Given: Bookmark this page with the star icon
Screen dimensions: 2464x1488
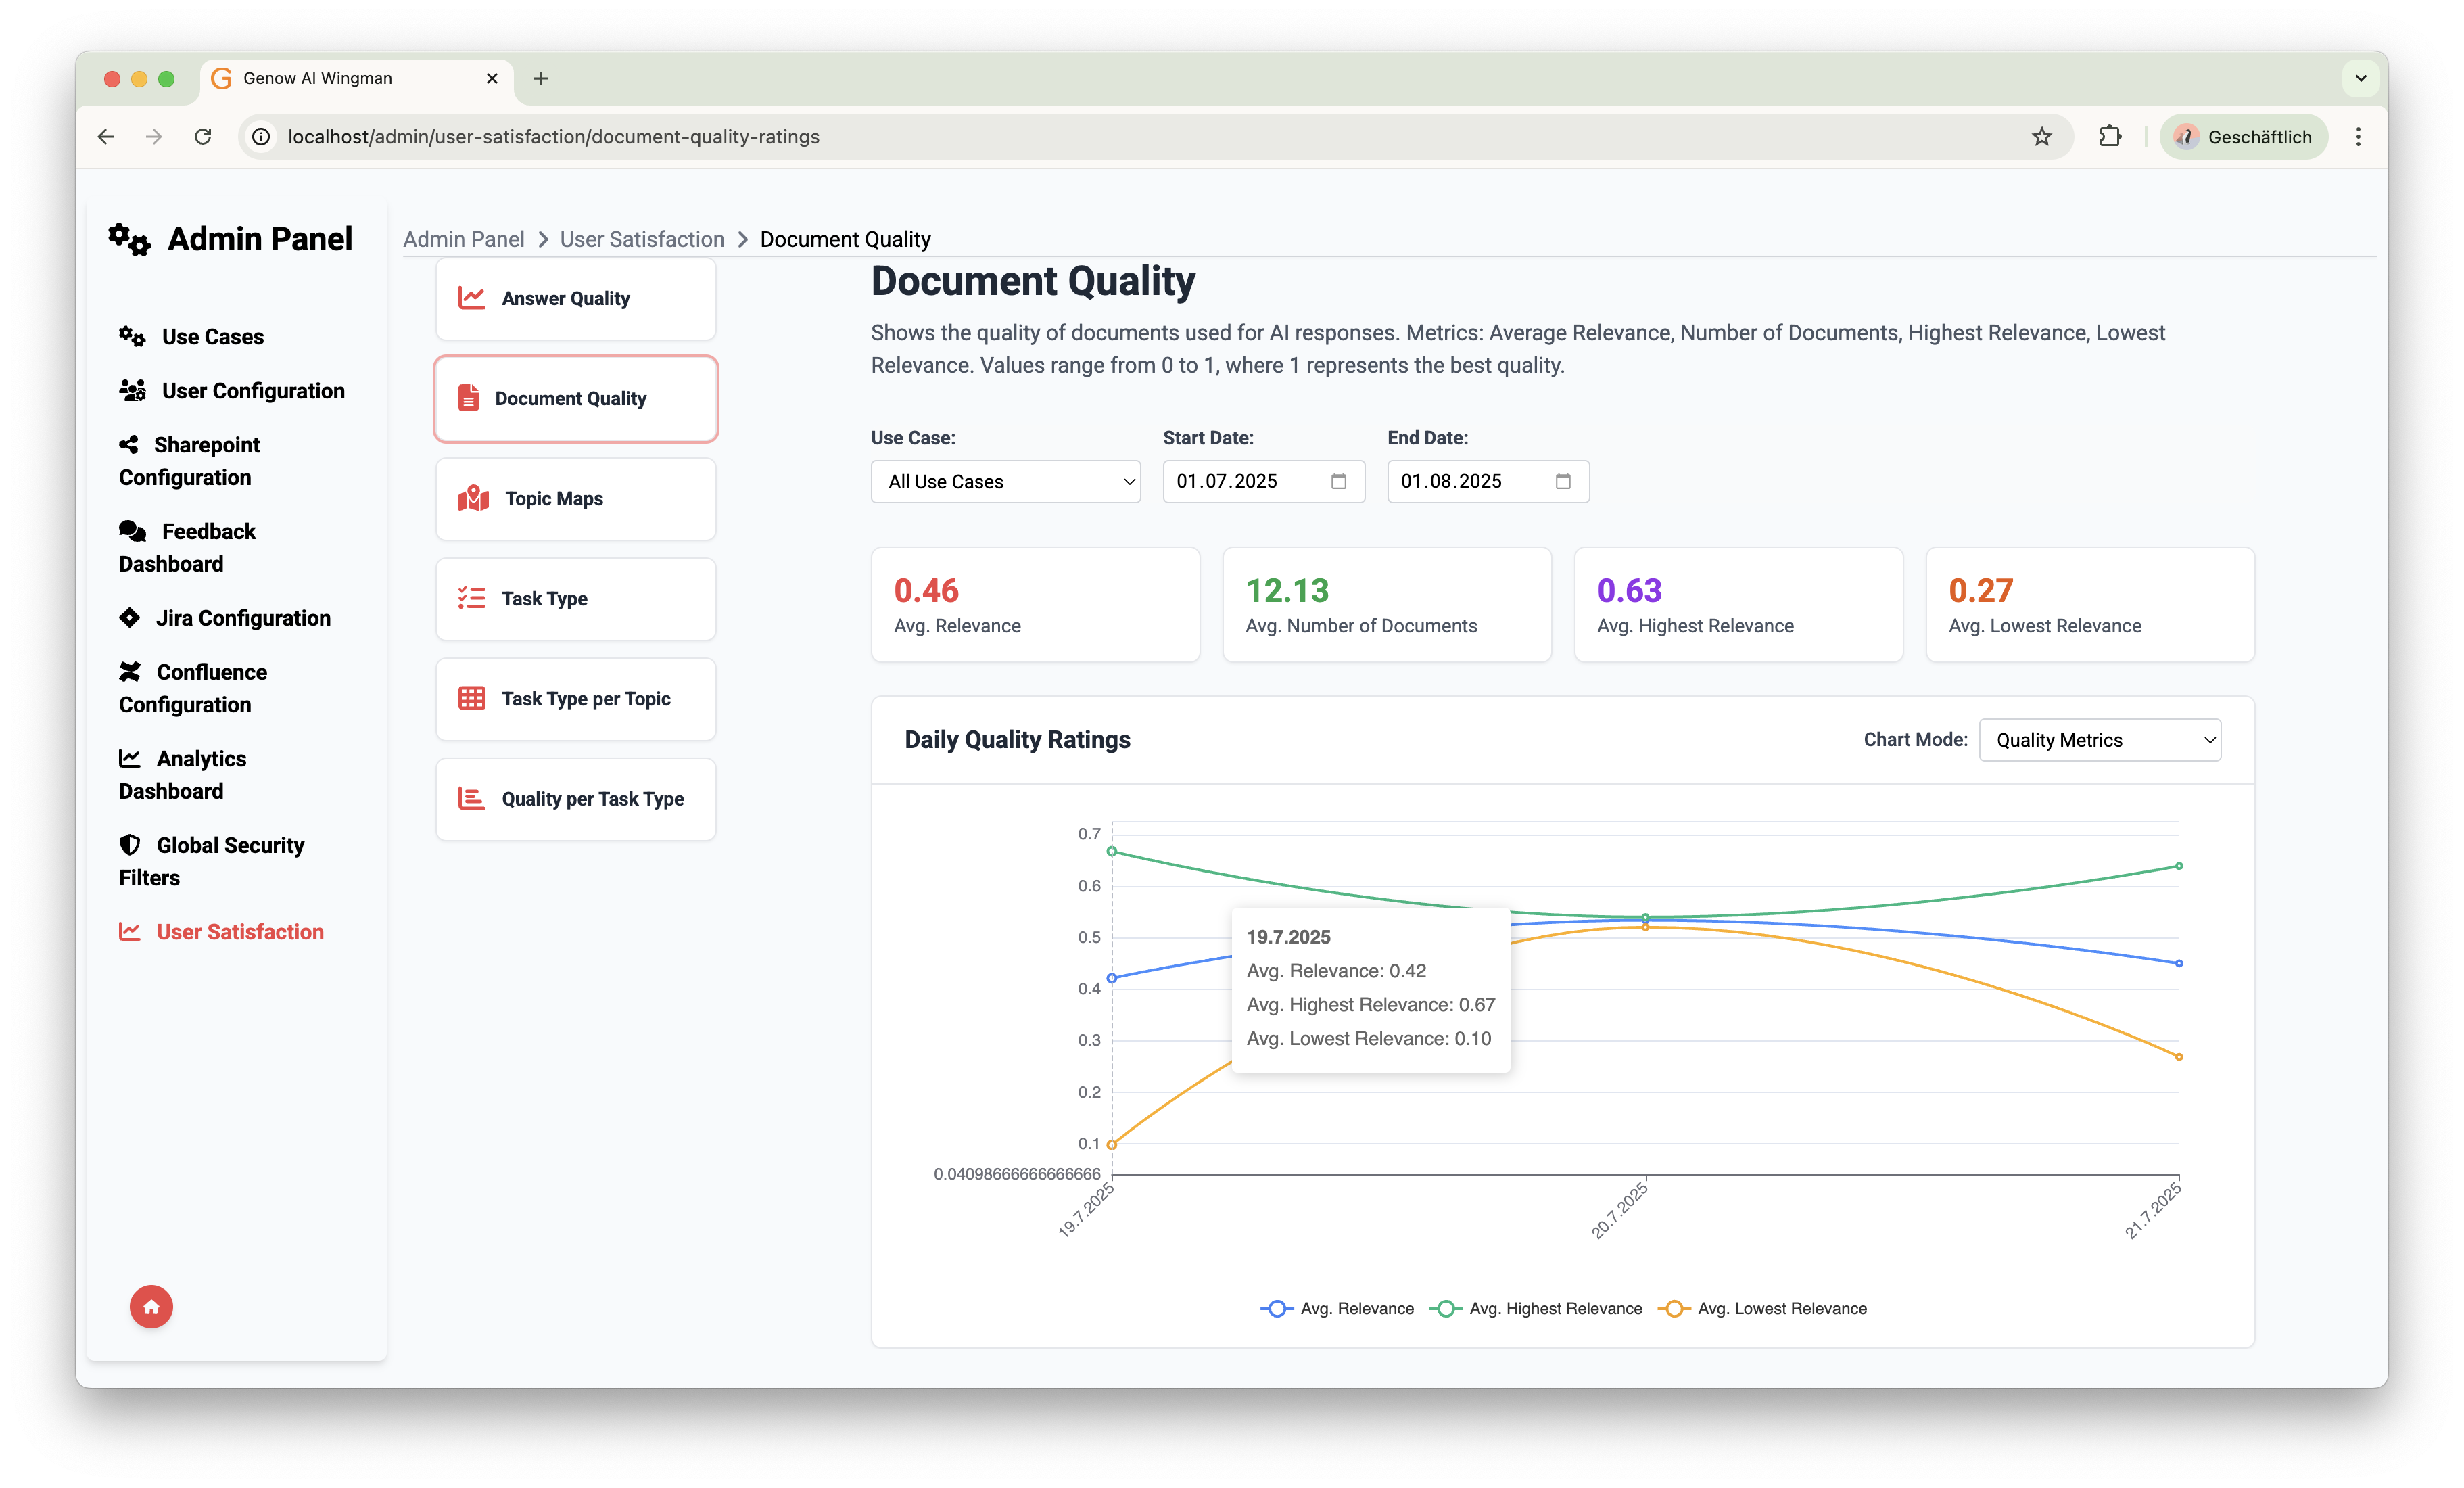Looking at the screenshot, I should (2041, 137).
